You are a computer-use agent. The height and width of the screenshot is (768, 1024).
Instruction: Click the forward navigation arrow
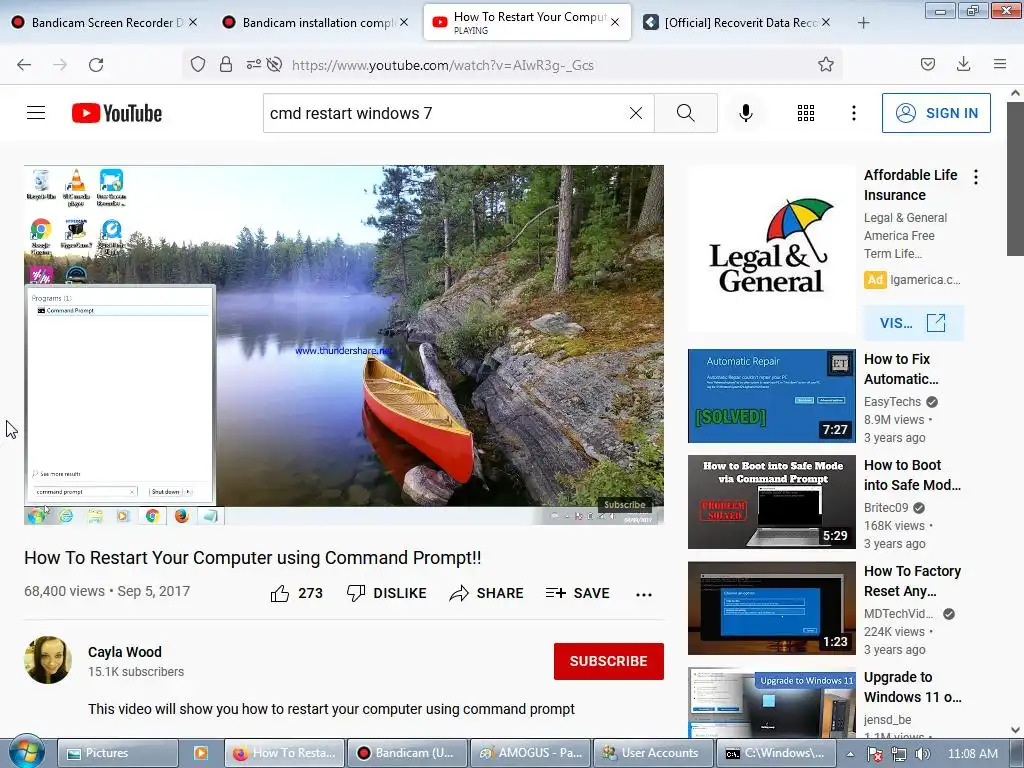pos(60,65)
